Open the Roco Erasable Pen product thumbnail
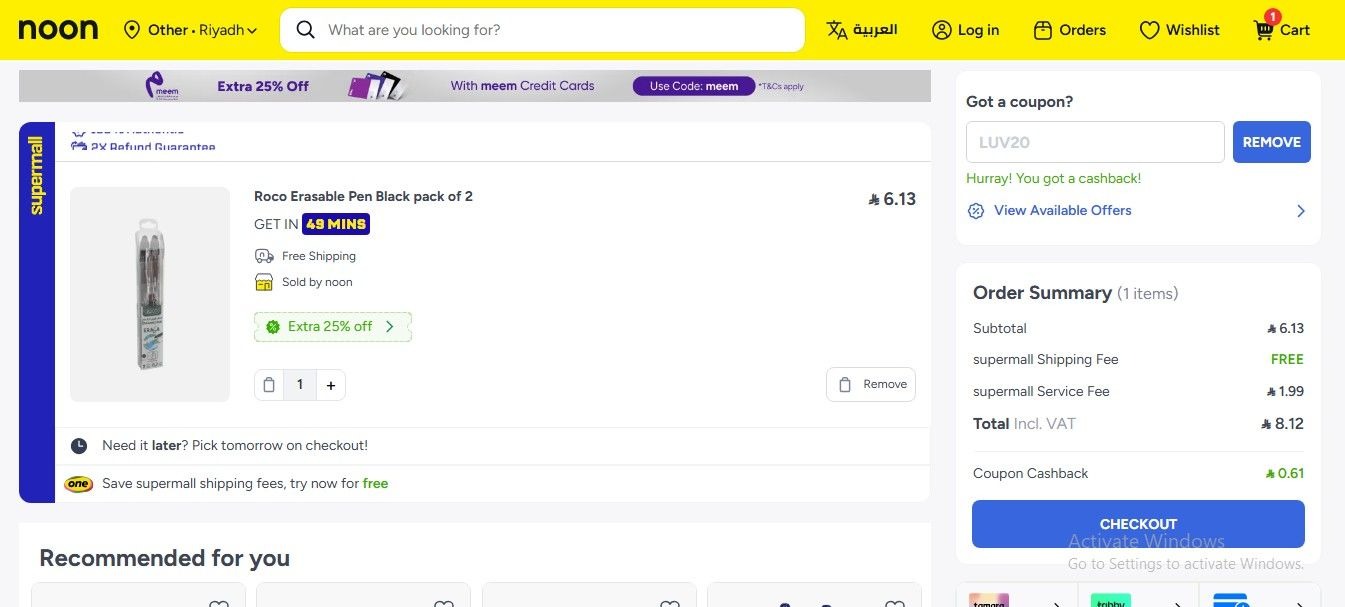This screenshot has height=607, width=1345. 150,294
